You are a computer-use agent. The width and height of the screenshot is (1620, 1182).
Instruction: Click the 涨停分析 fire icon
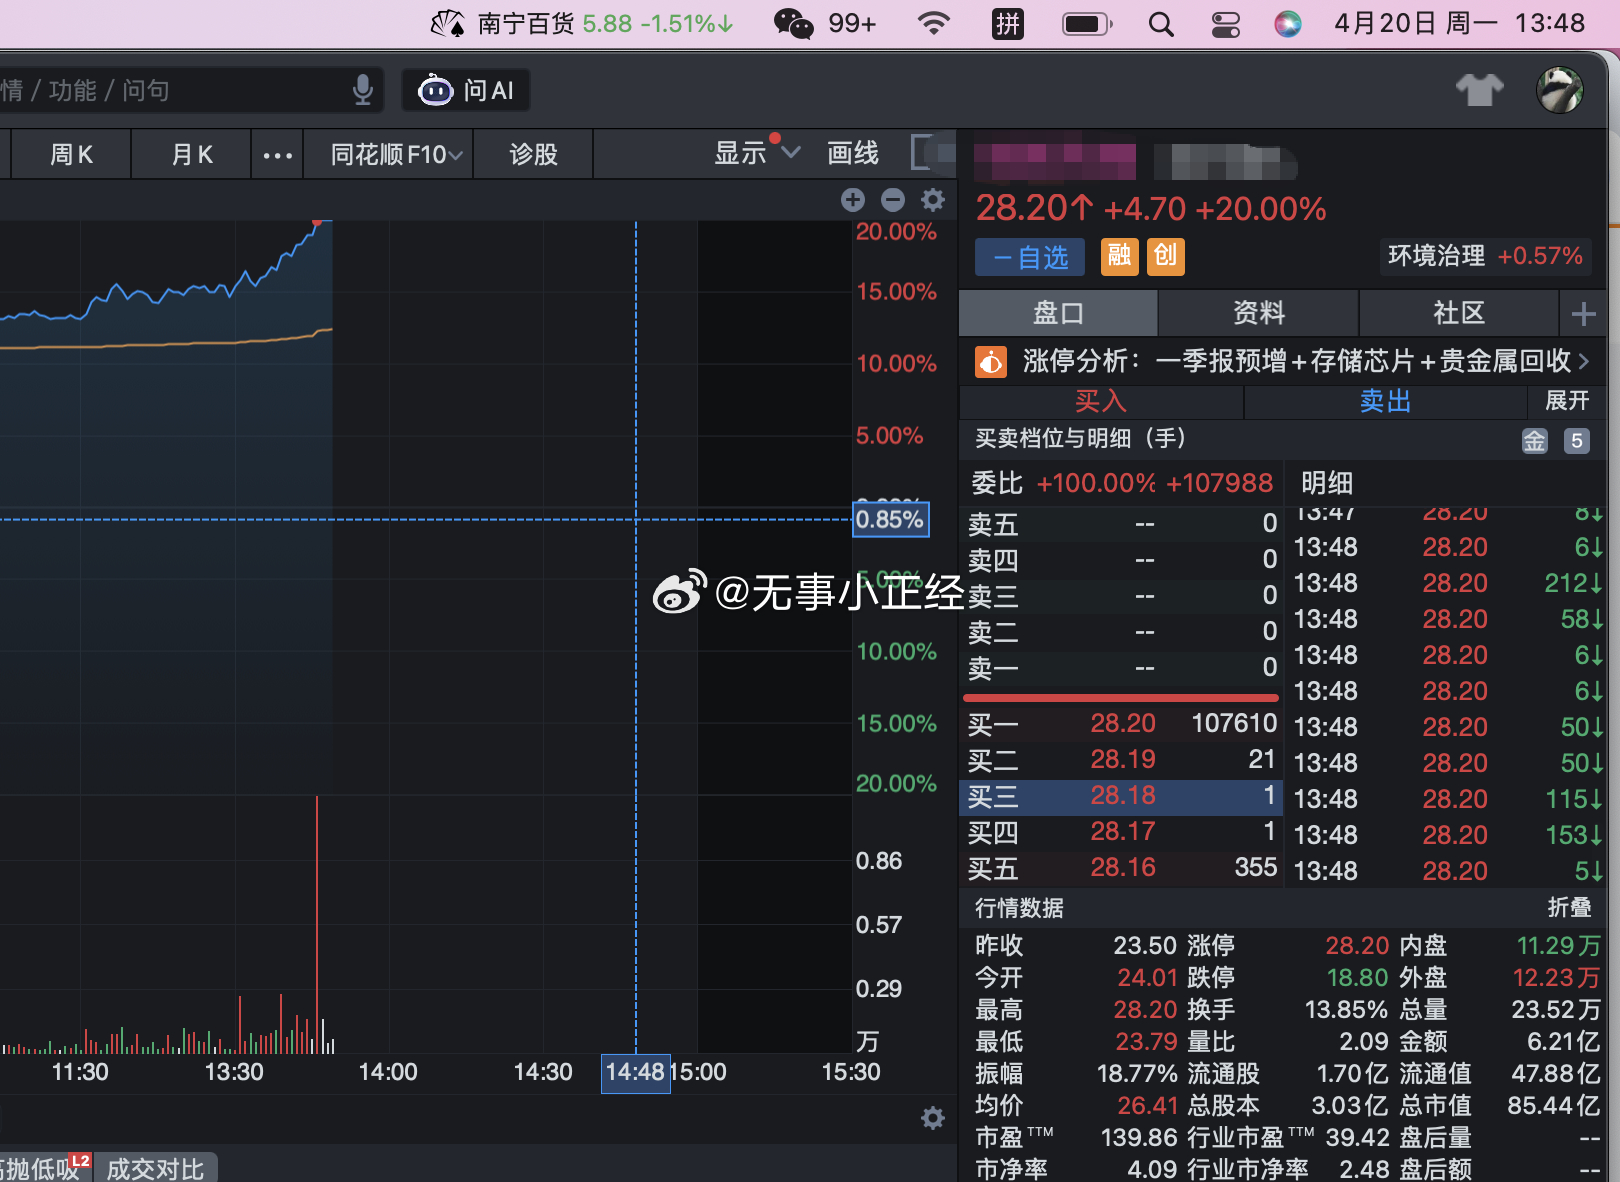click(x=990, y=361)
